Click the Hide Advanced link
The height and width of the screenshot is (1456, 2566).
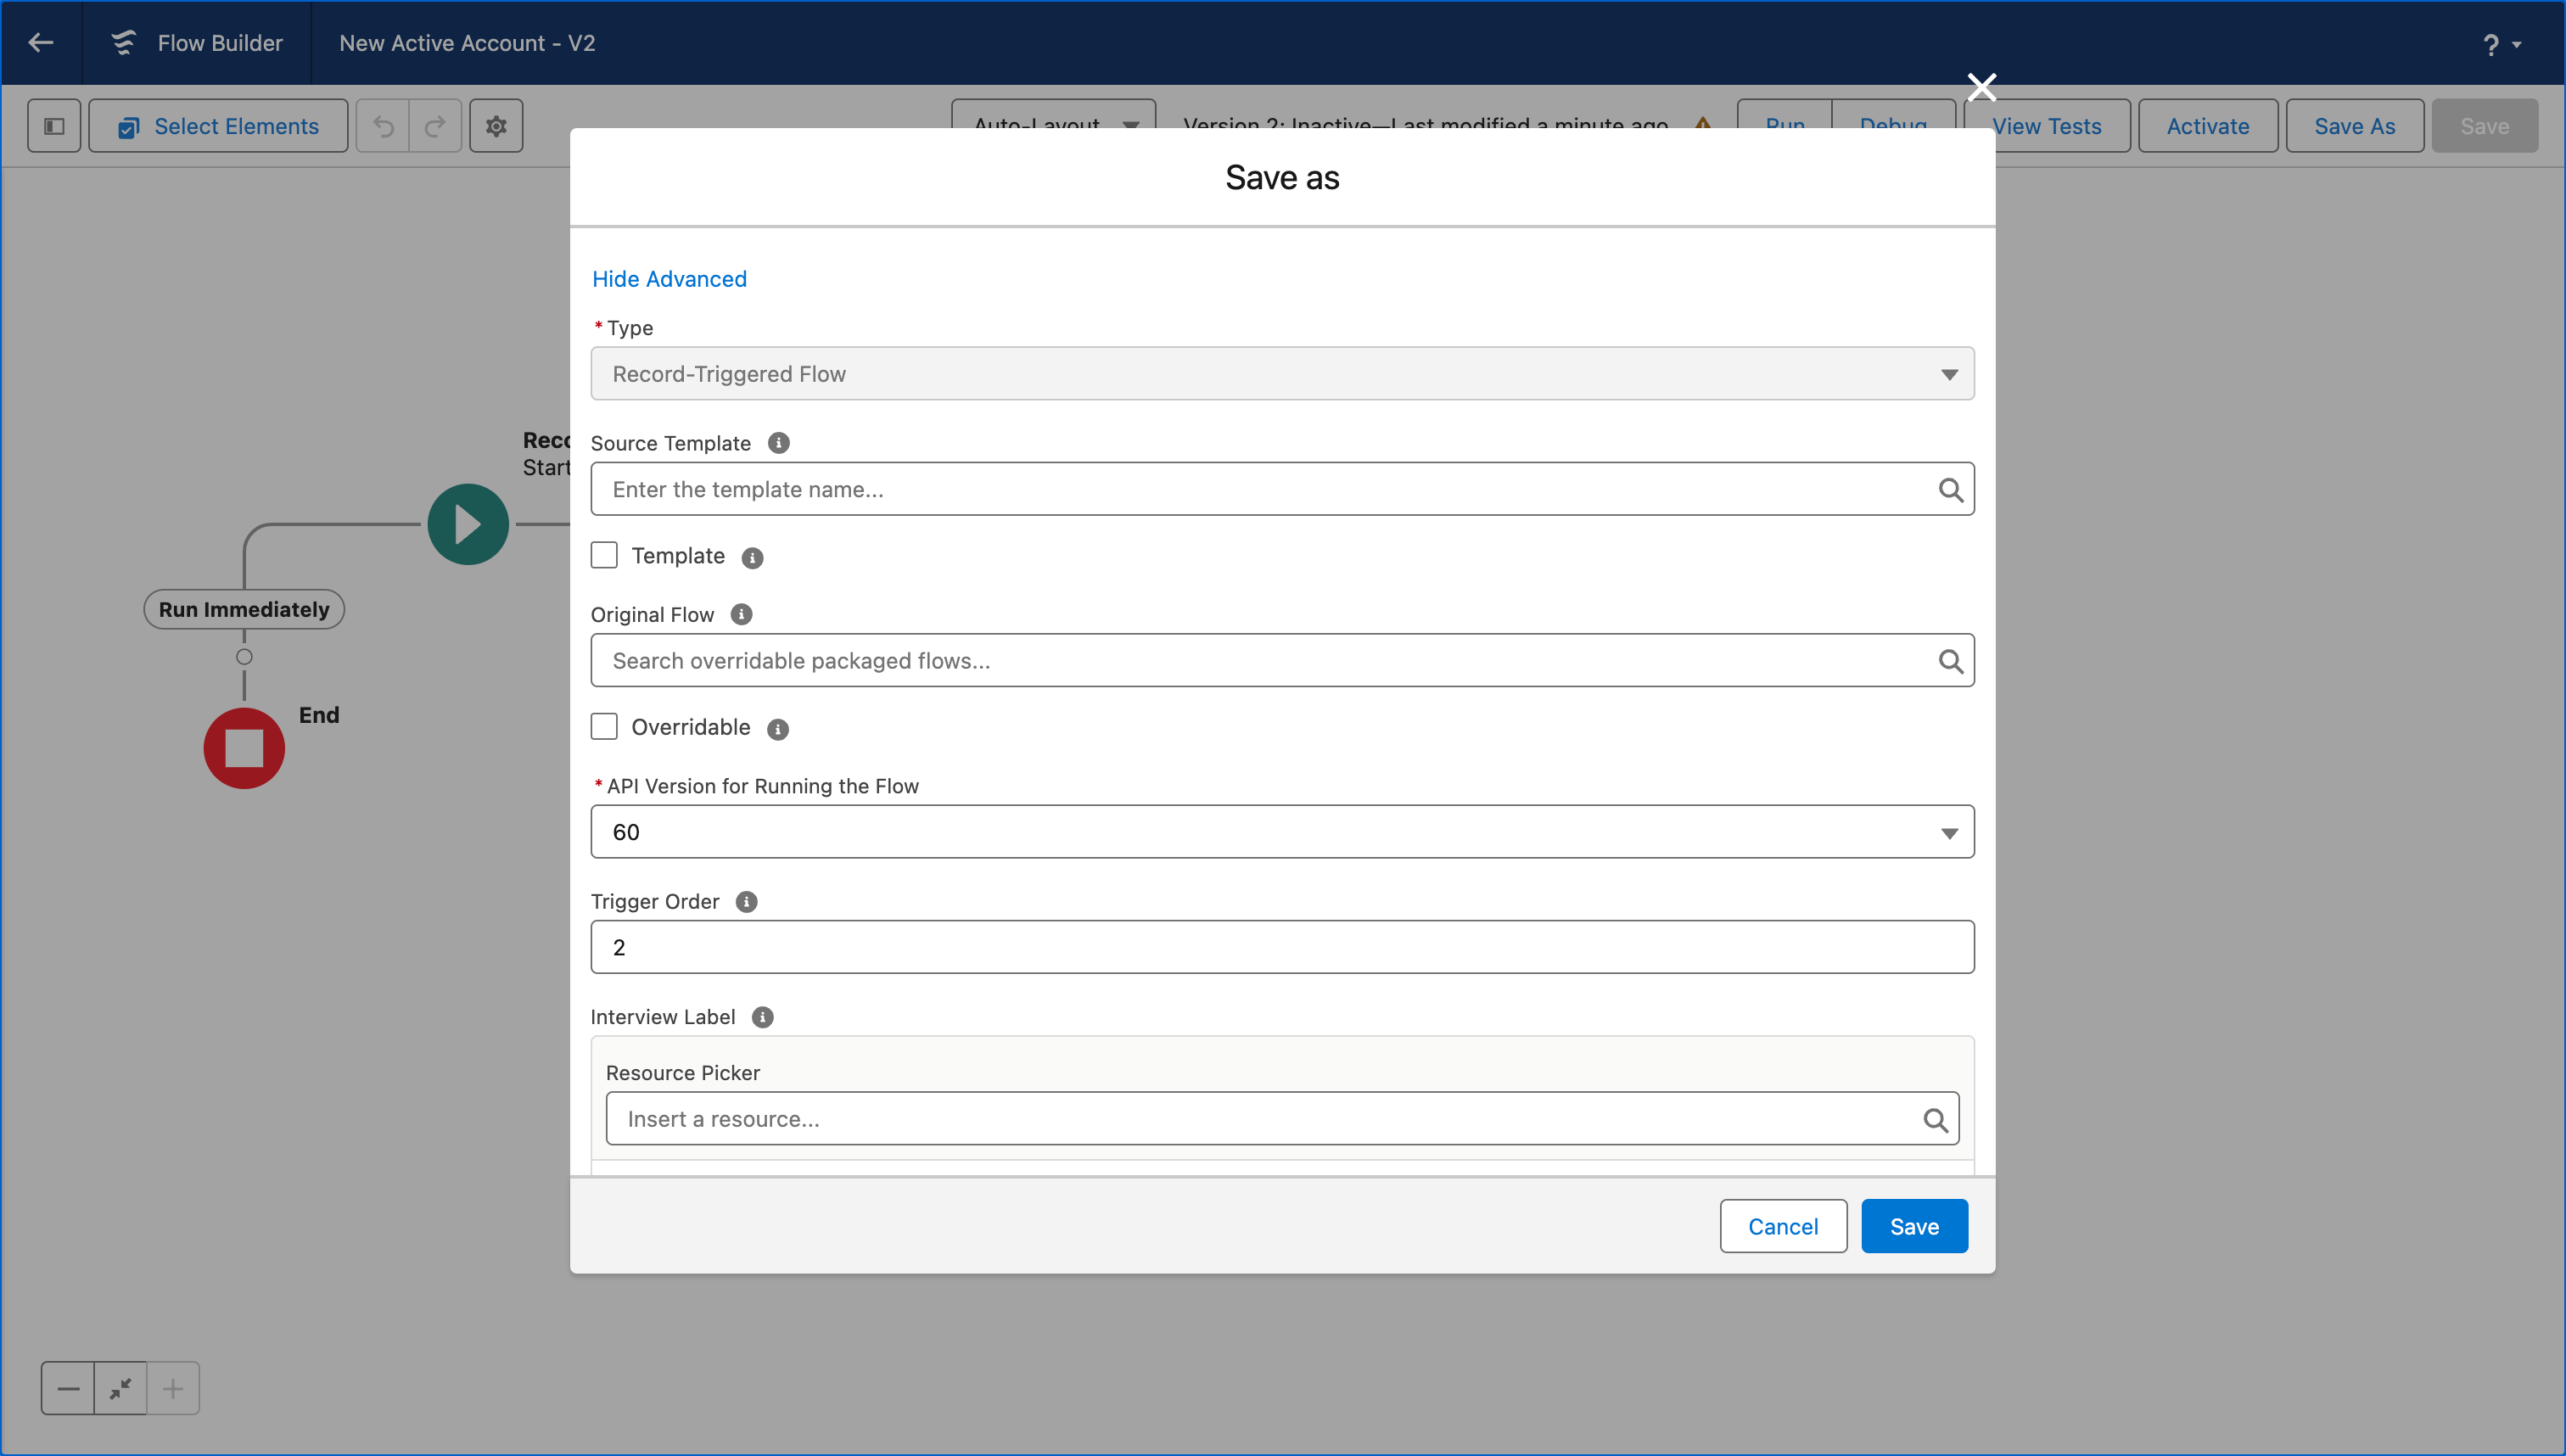point(669,279)
